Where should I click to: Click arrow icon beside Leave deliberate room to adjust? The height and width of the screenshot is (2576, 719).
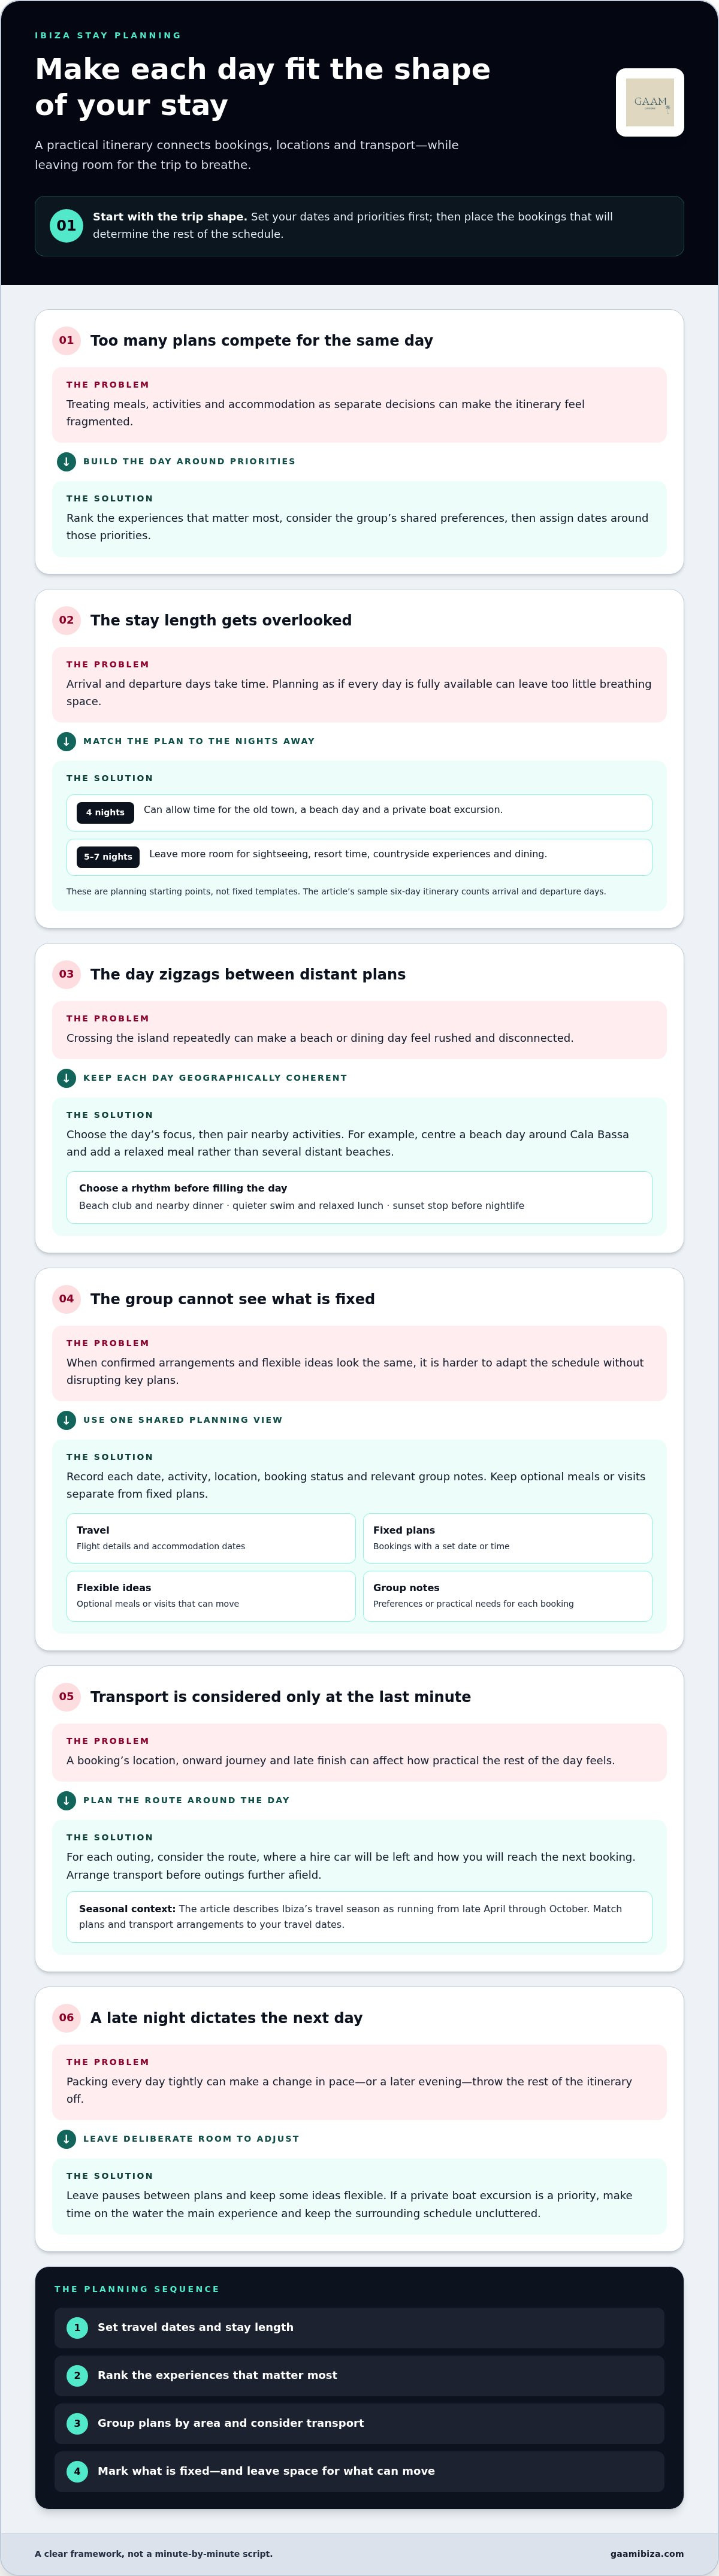pos(66,2139)
